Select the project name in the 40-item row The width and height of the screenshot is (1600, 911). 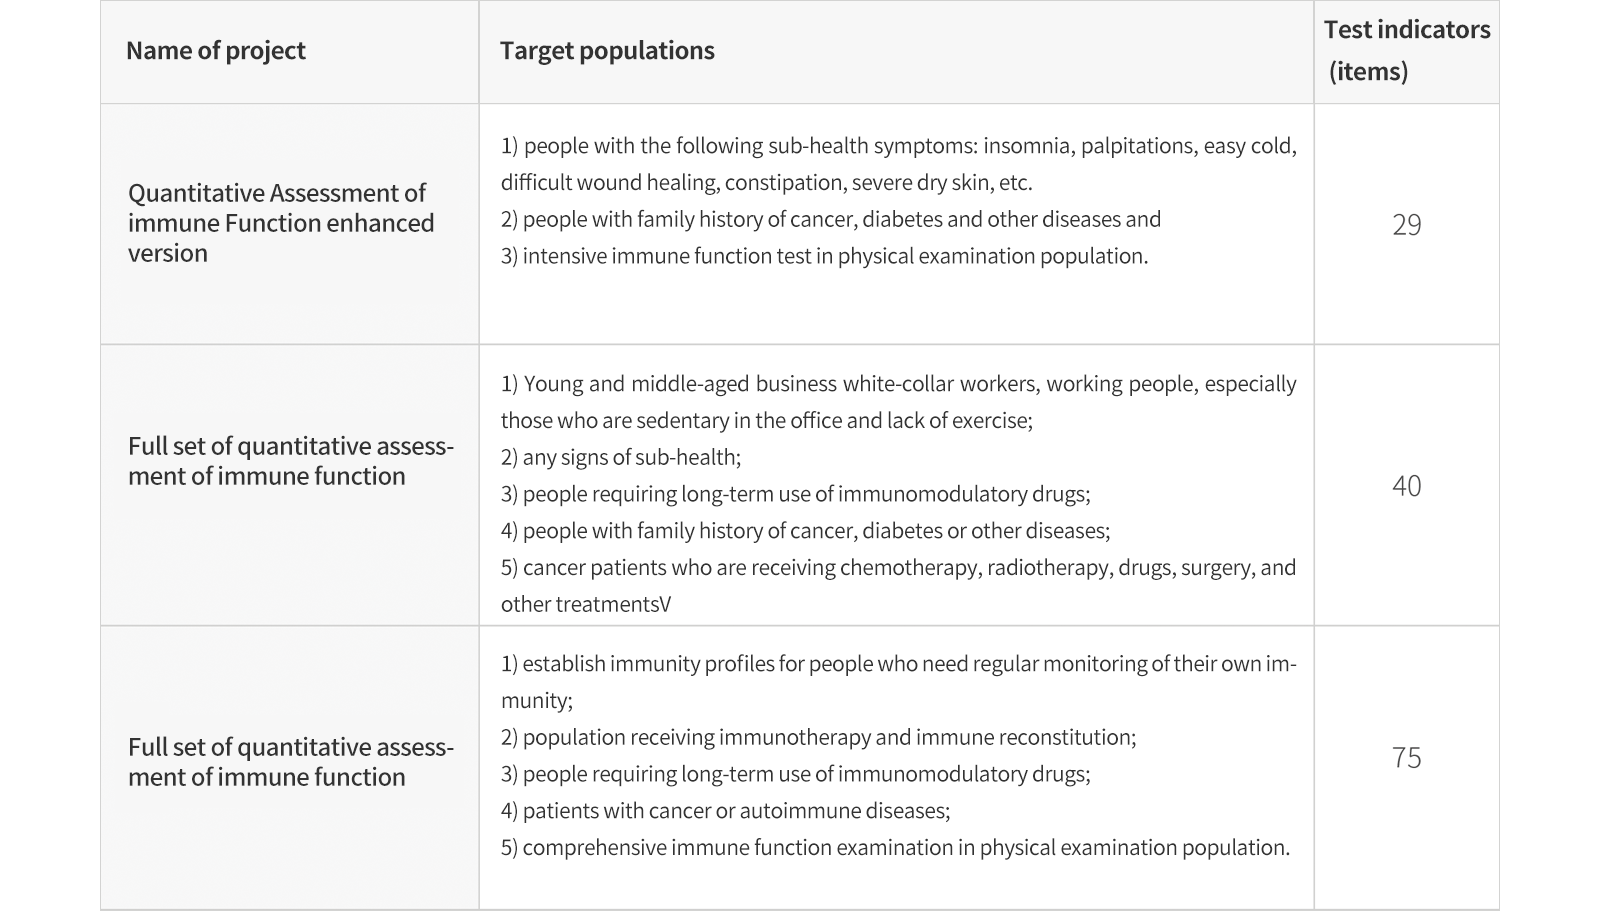290,461
